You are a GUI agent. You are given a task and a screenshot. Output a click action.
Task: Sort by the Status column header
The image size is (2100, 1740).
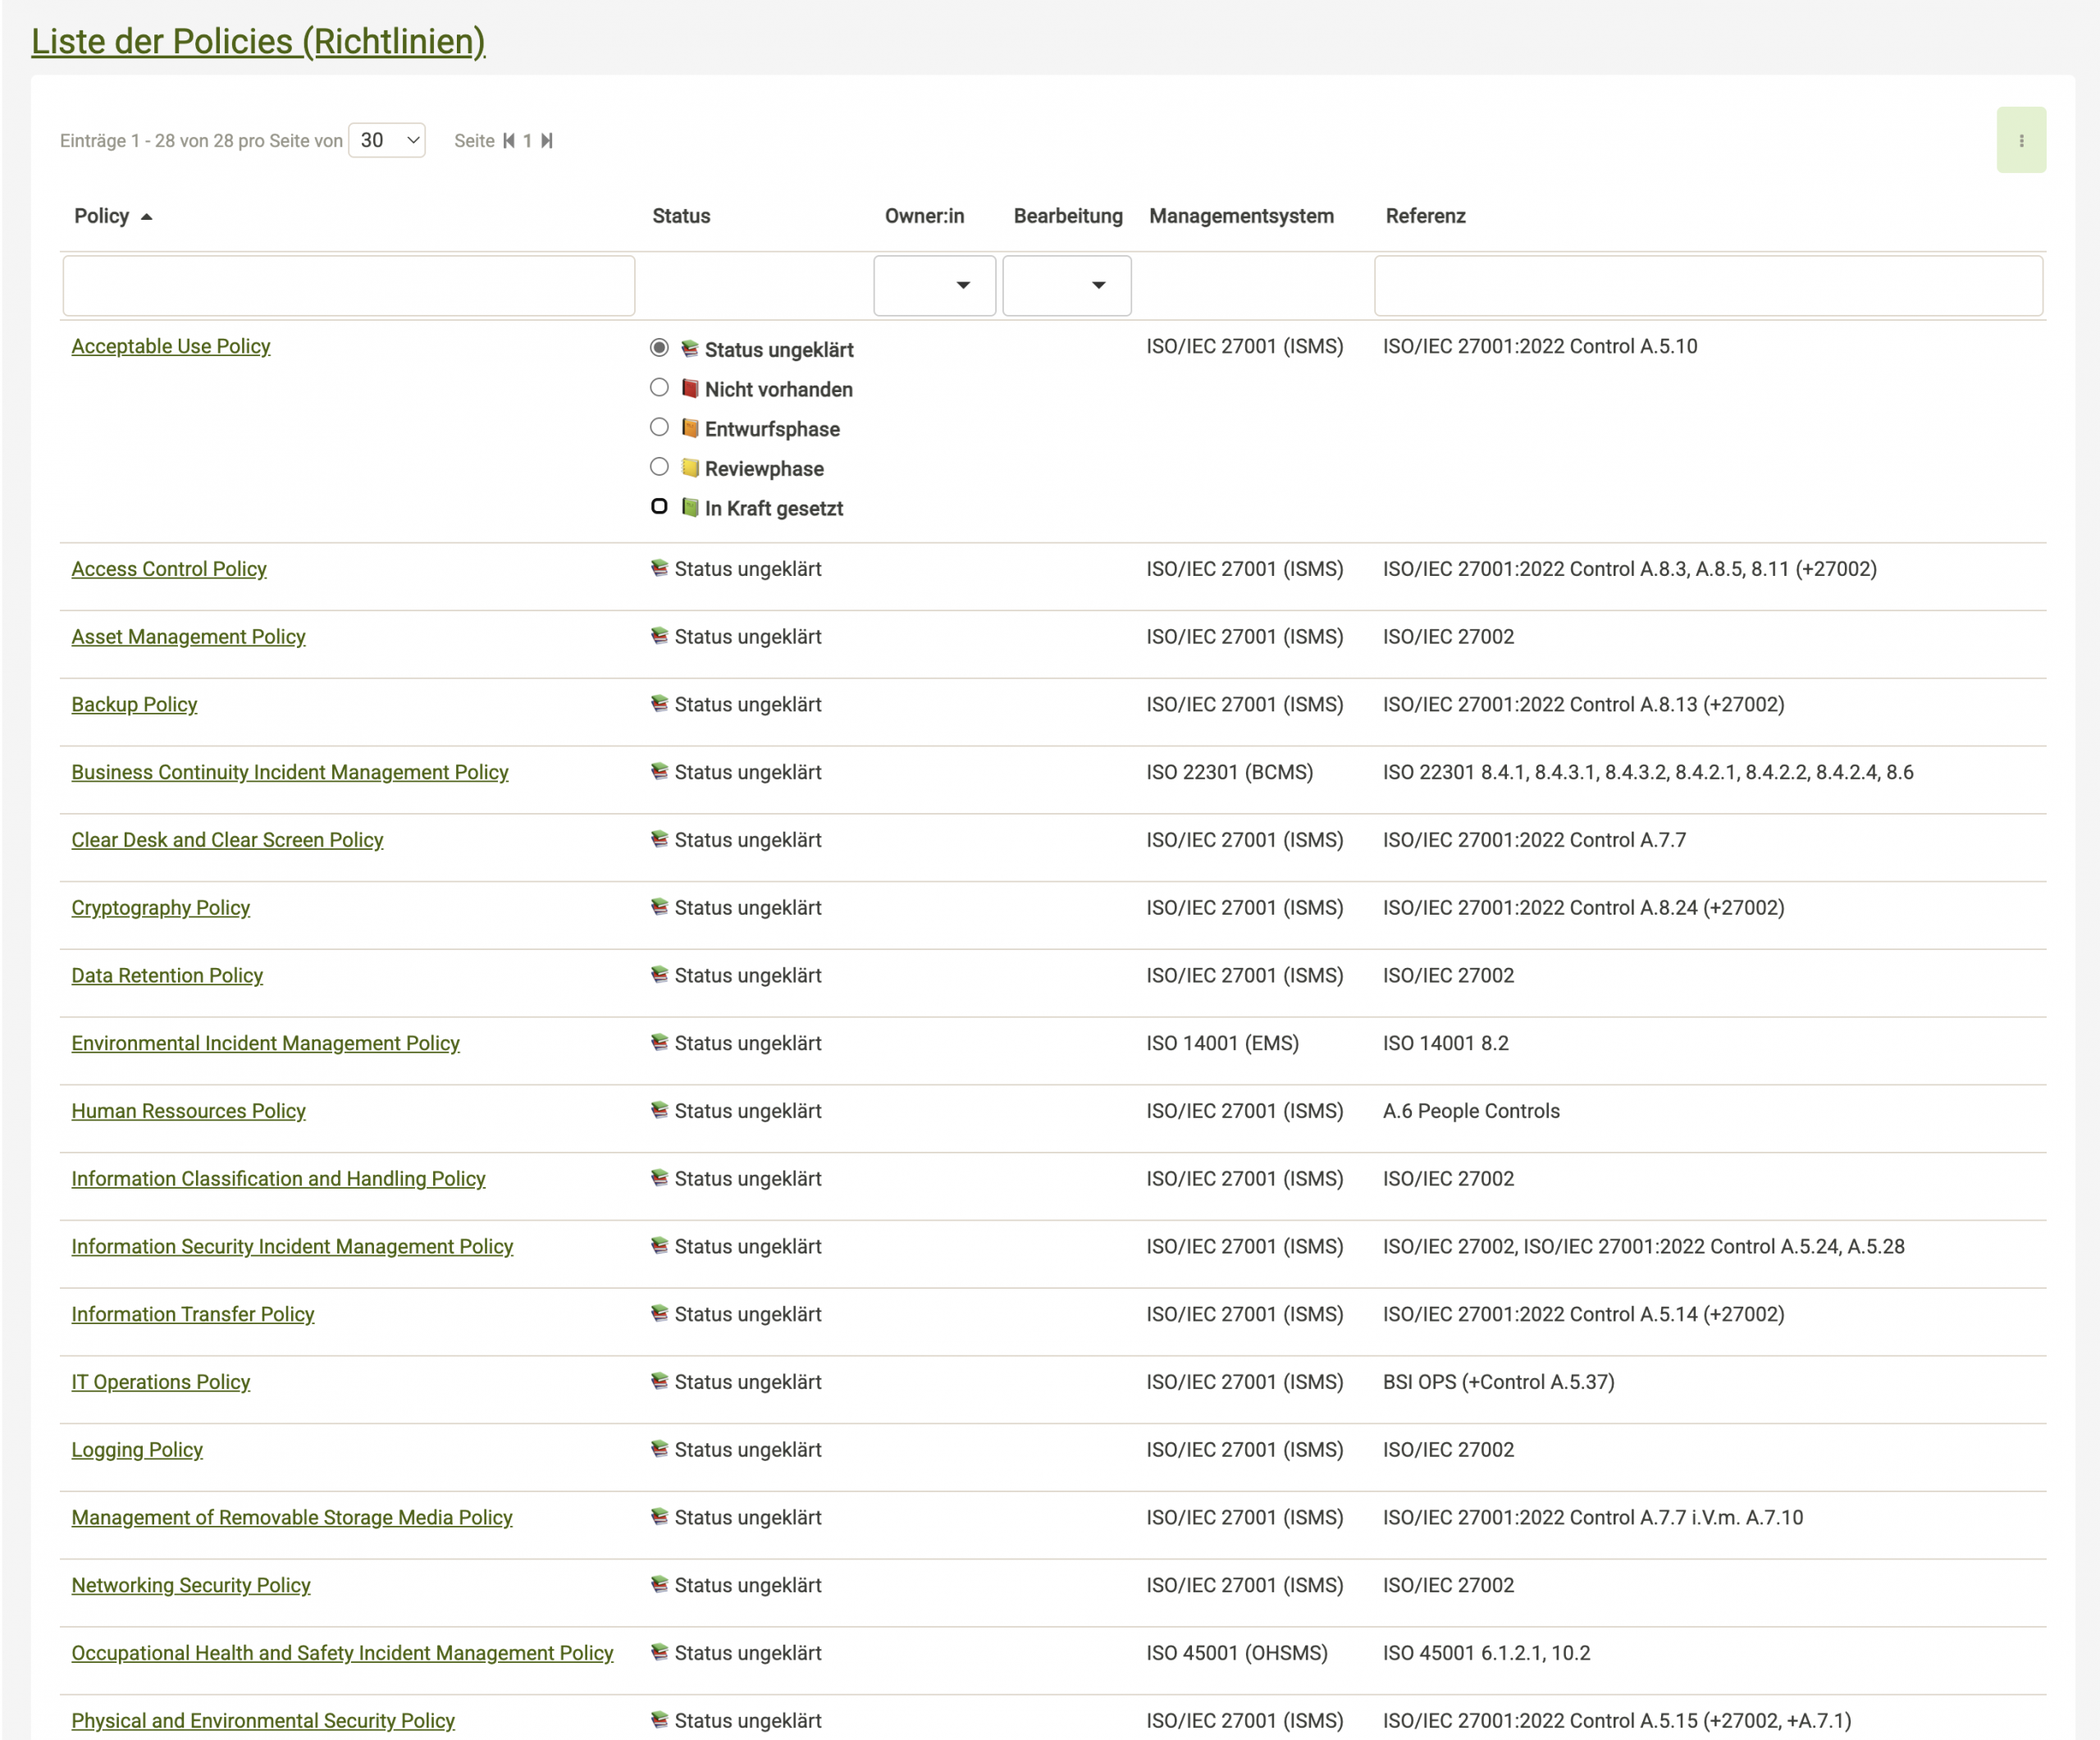pyautogui.click(x=681, y=216)
